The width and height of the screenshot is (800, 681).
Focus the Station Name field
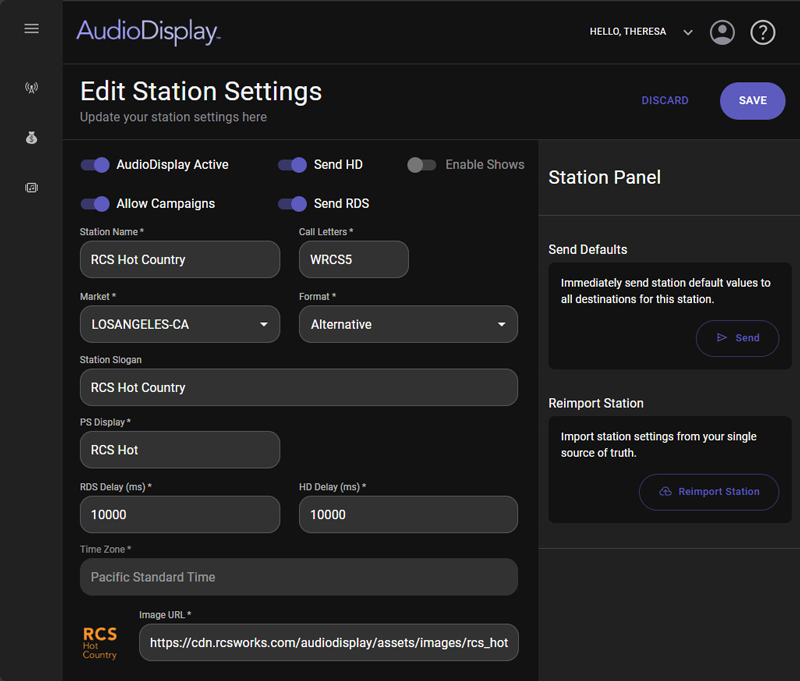point(180,259)
